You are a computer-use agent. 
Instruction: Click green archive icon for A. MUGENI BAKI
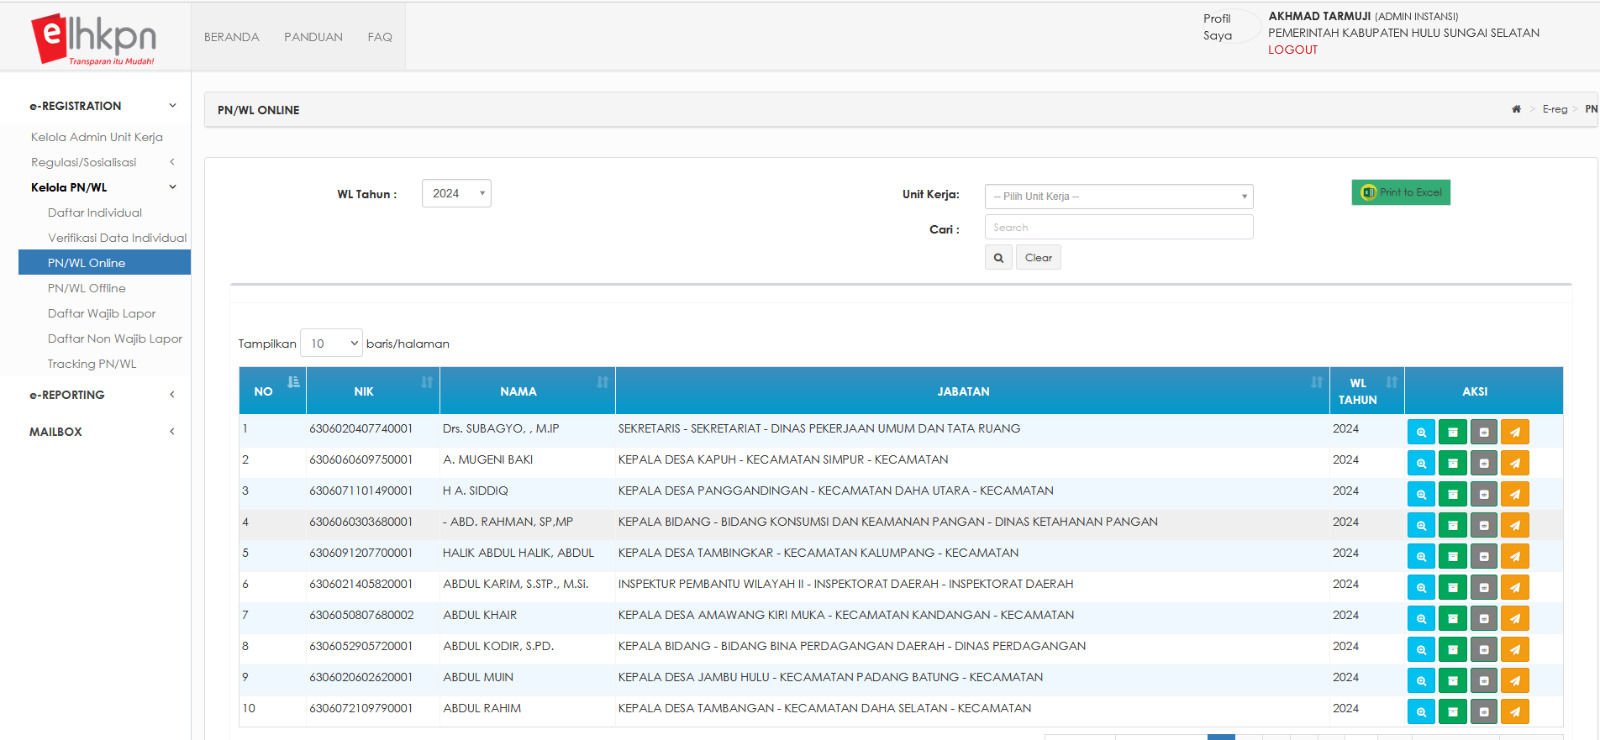pyautogui.click(x=1452, y=463)
